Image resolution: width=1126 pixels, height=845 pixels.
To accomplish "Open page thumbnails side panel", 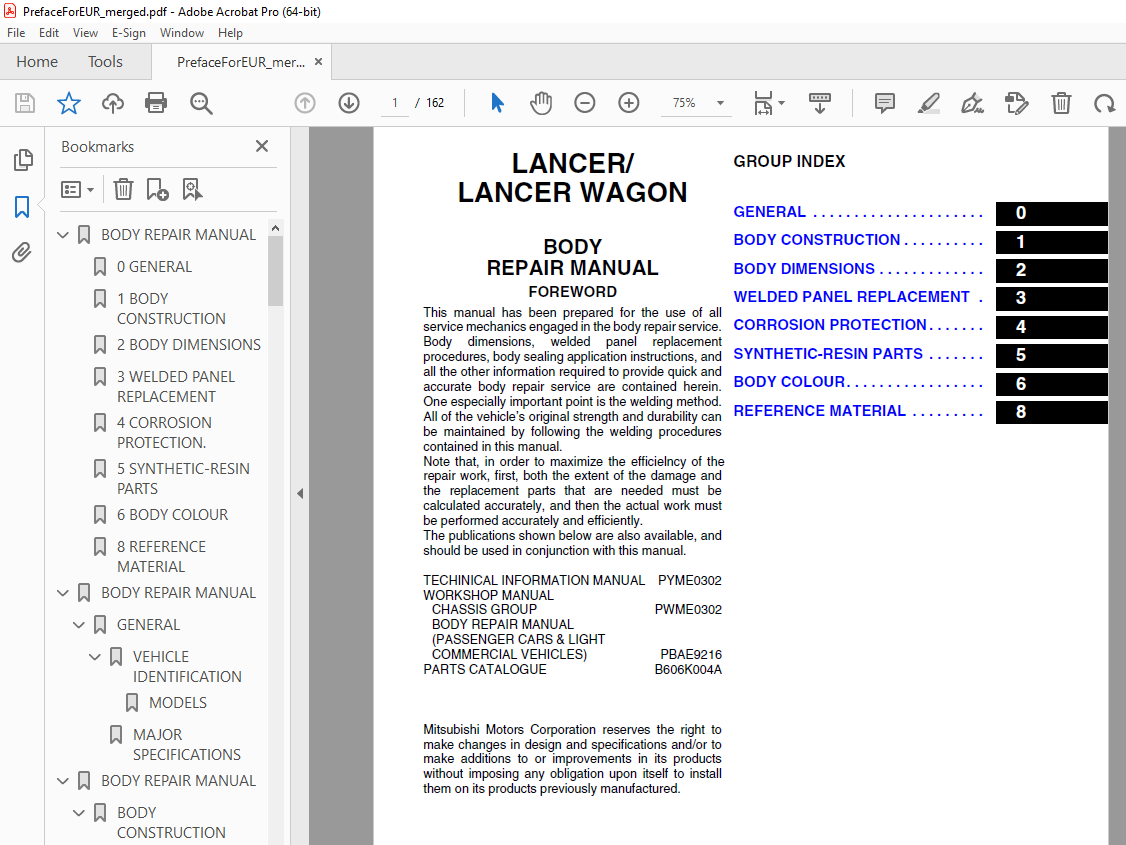I will (x=23, y=159).
